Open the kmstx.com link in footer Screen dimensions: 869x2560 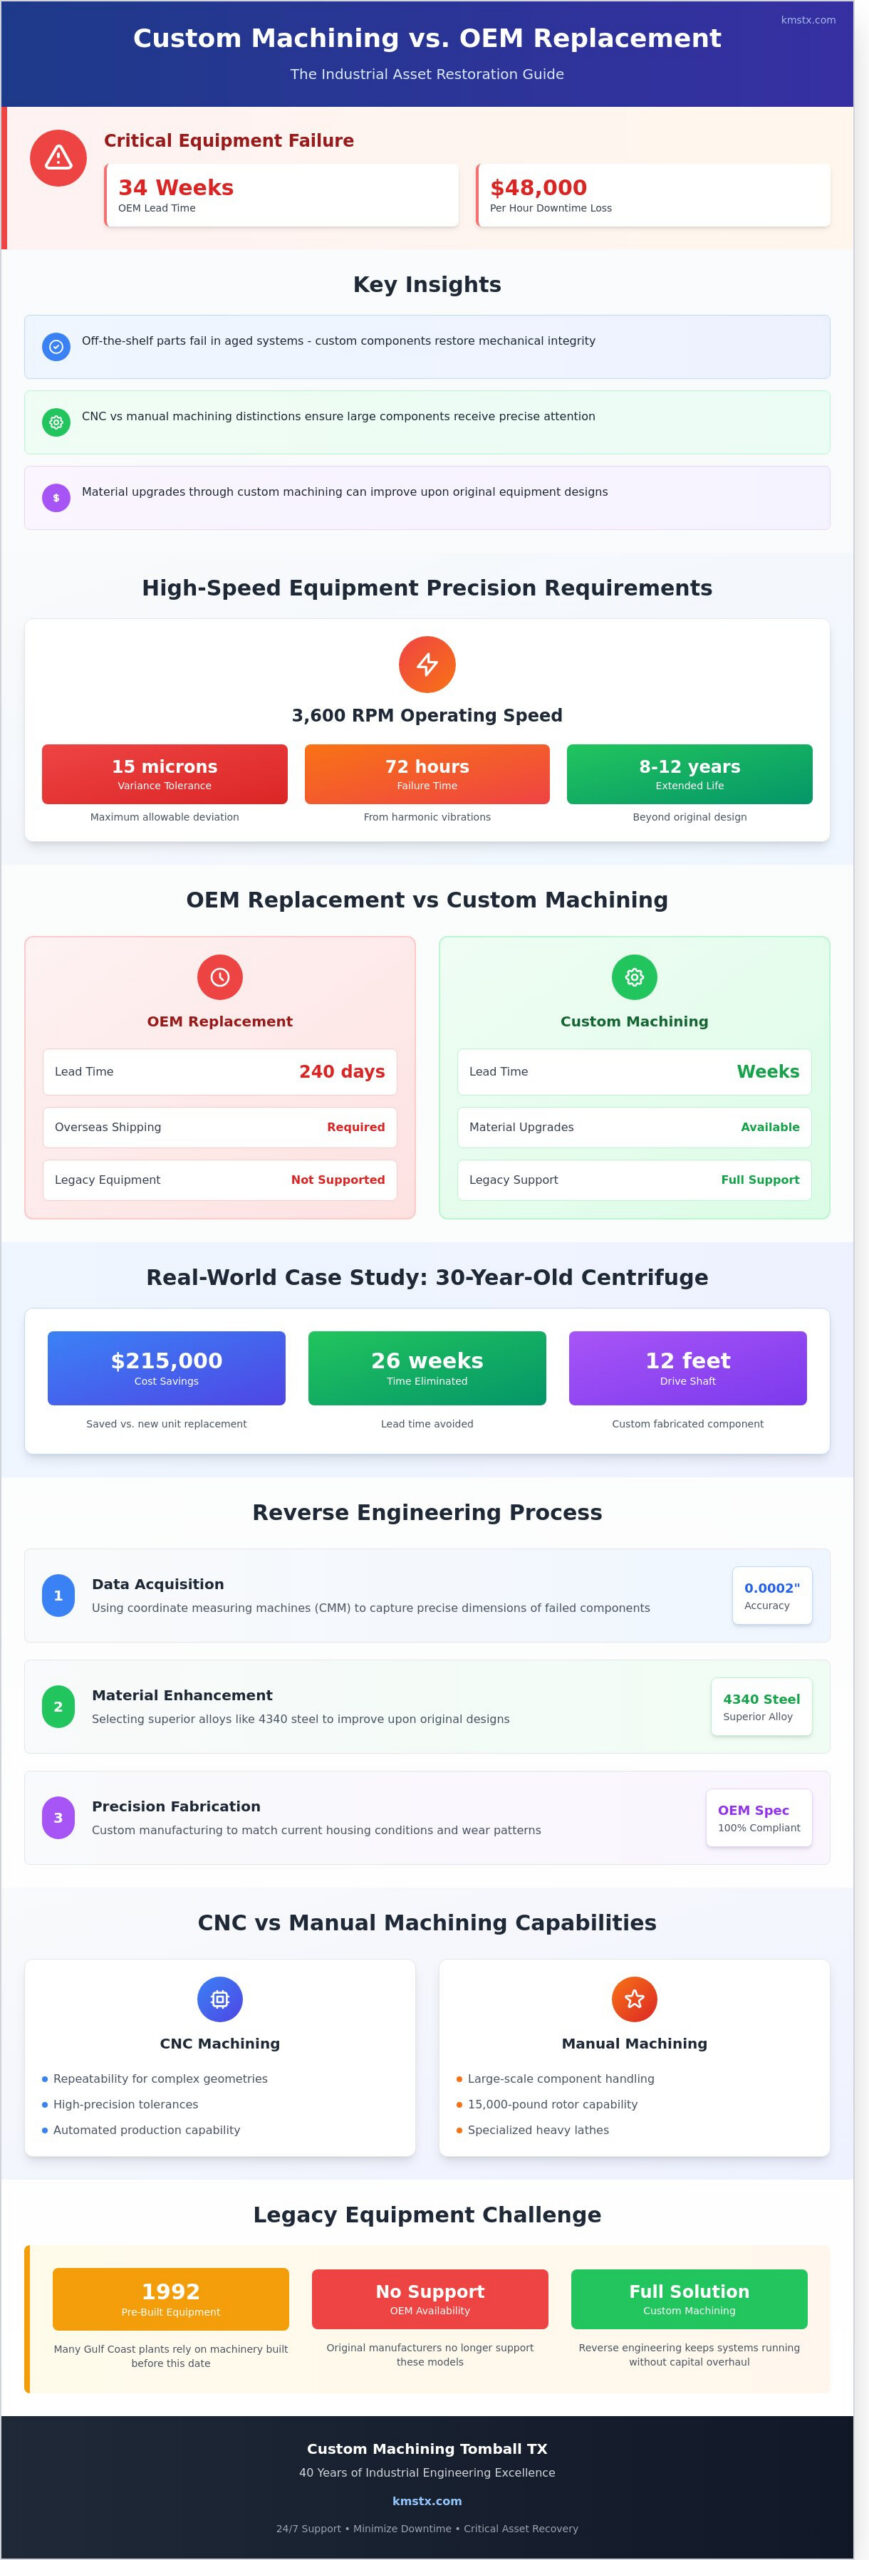pyautogui.click(x=427, y=2500)
